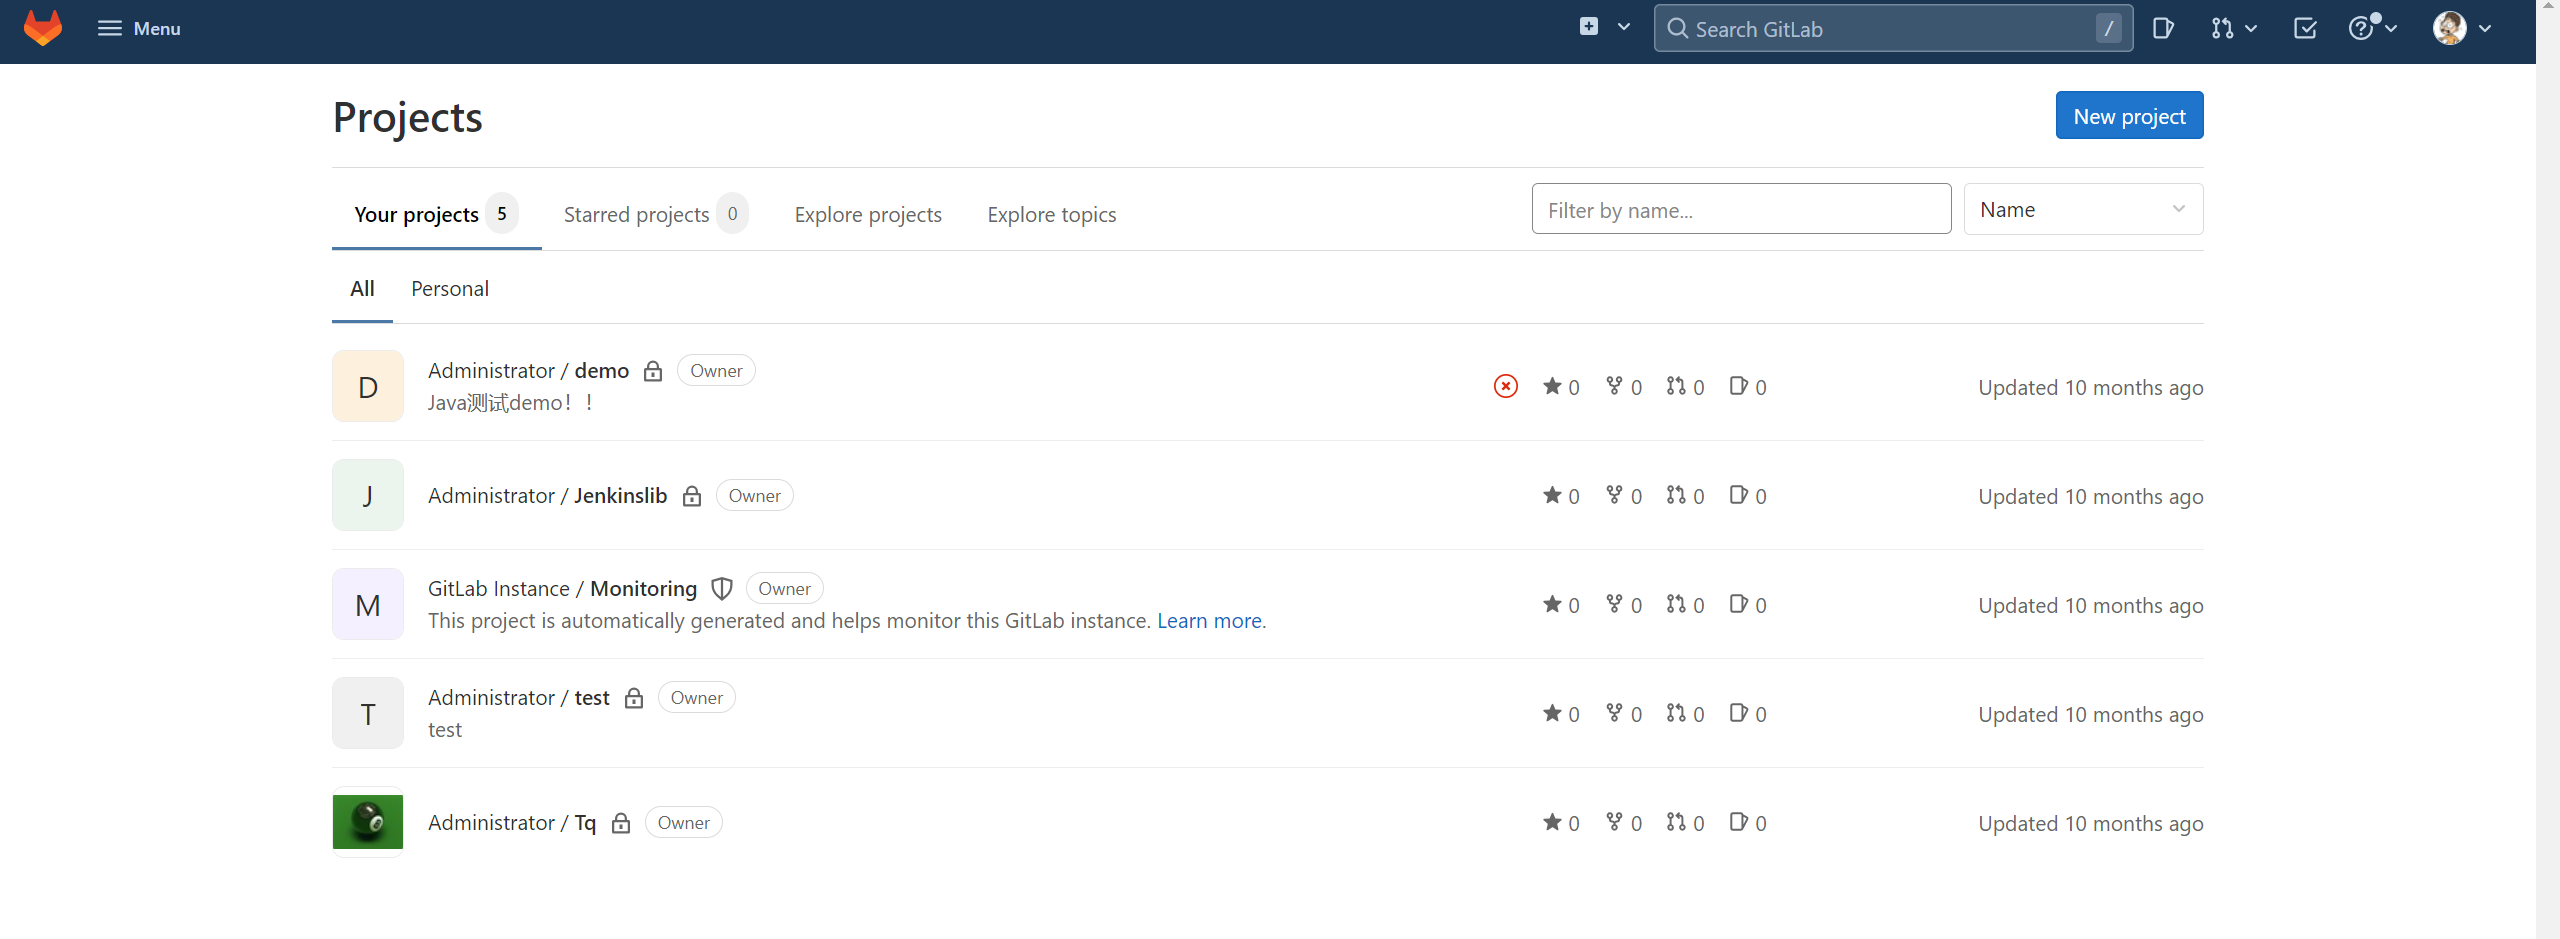Open the Name sort dropdown
Screen dimensions: 2560x939
pyautogui.click(x=2083, y=209)
